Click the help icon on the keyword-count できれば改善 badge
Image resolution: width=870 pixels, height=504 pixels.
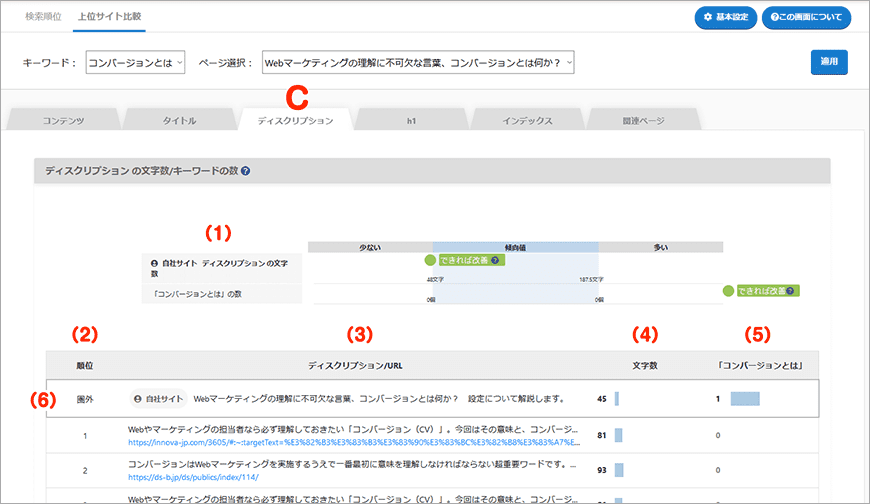791,291
